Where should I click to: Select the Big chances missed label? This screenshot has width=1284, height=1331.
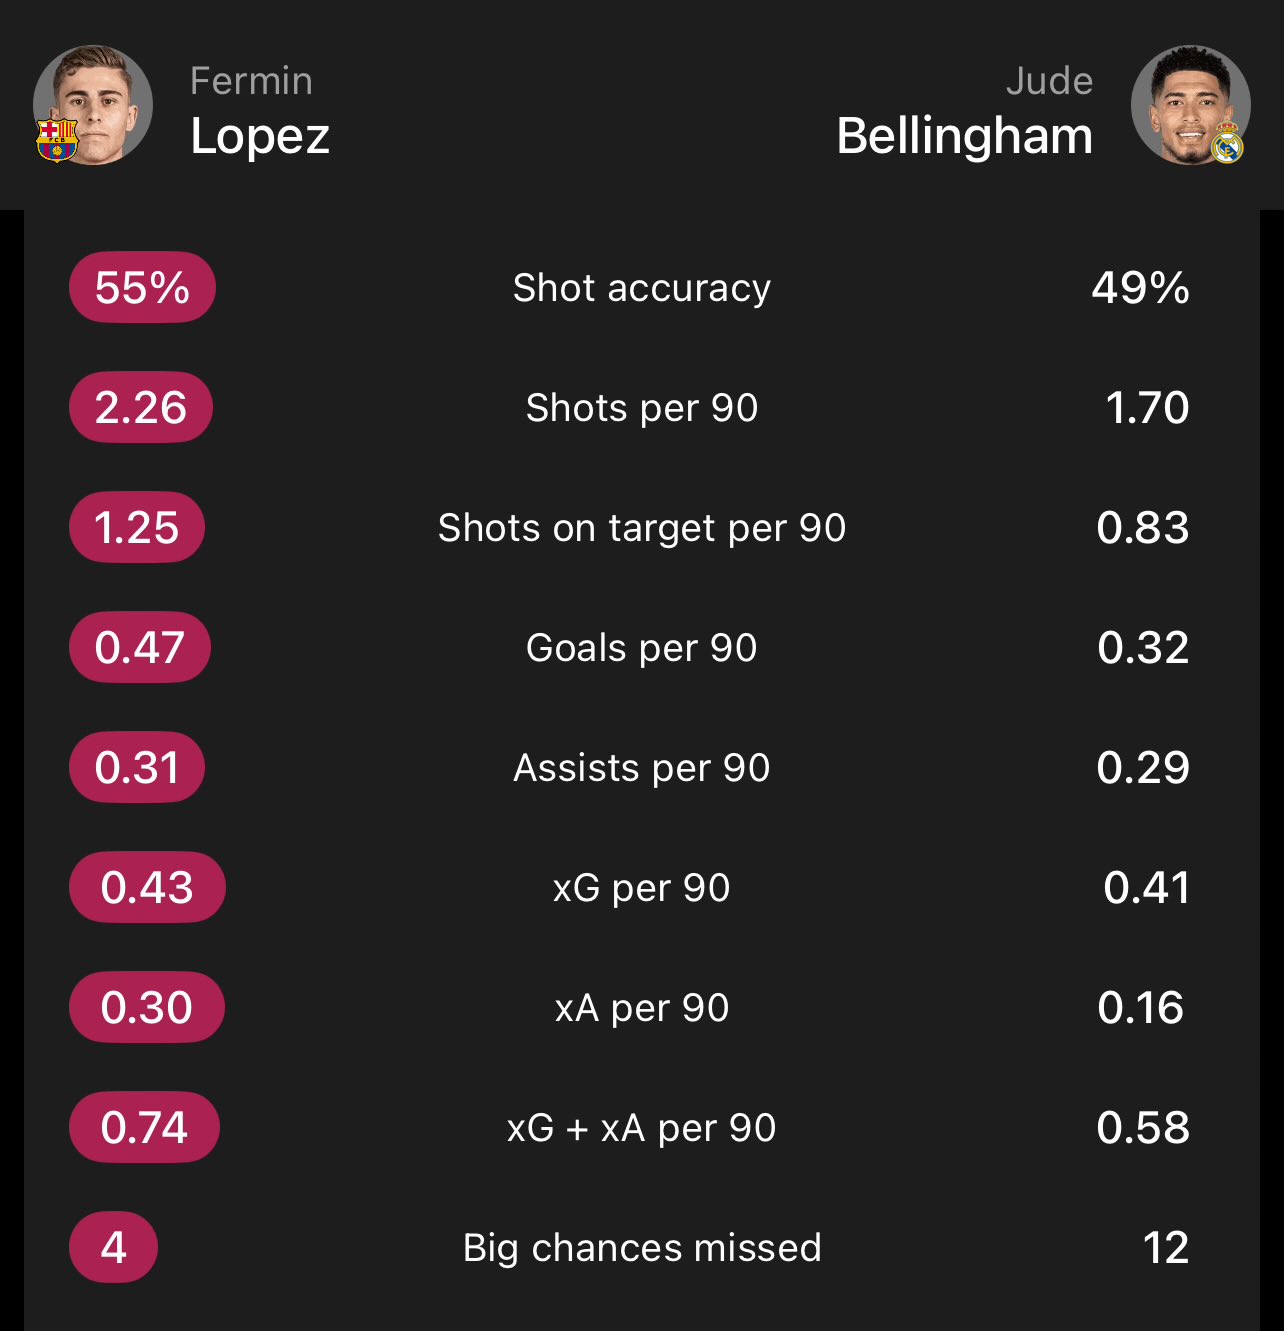(x=642, y=1248)
